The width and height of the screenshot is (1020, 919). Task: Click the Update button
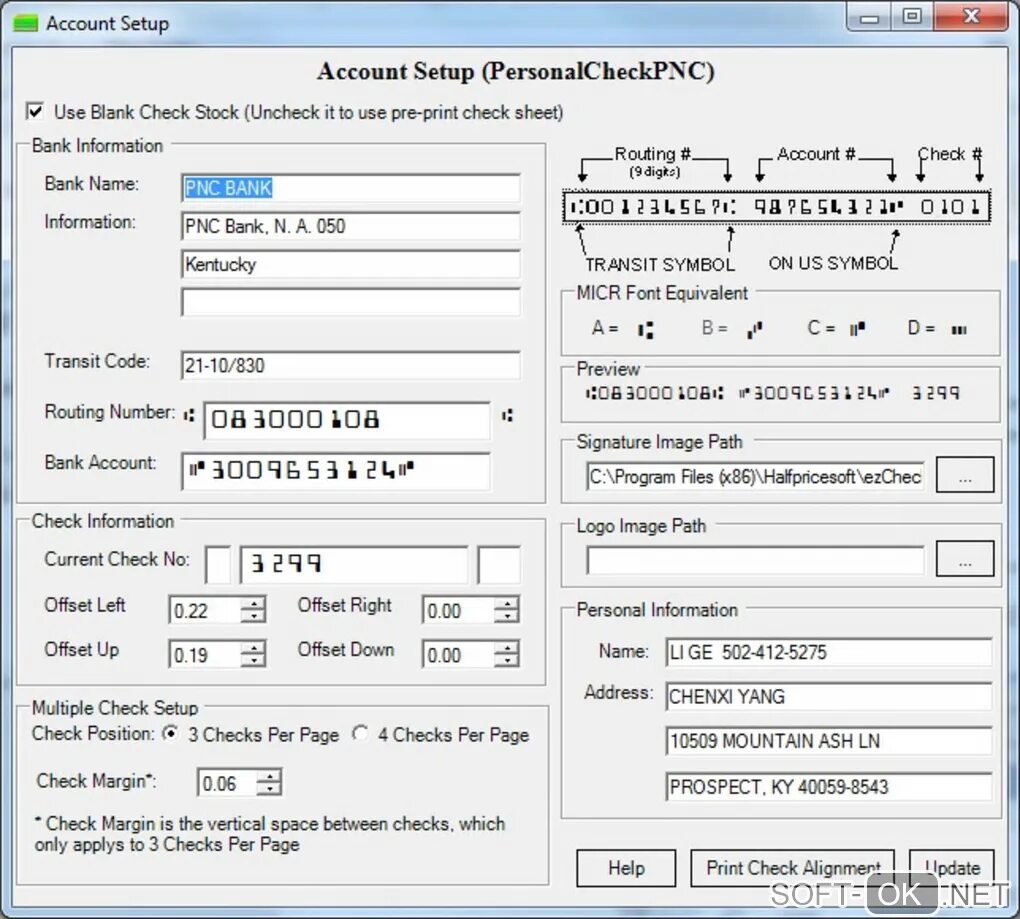coord(952,868)
